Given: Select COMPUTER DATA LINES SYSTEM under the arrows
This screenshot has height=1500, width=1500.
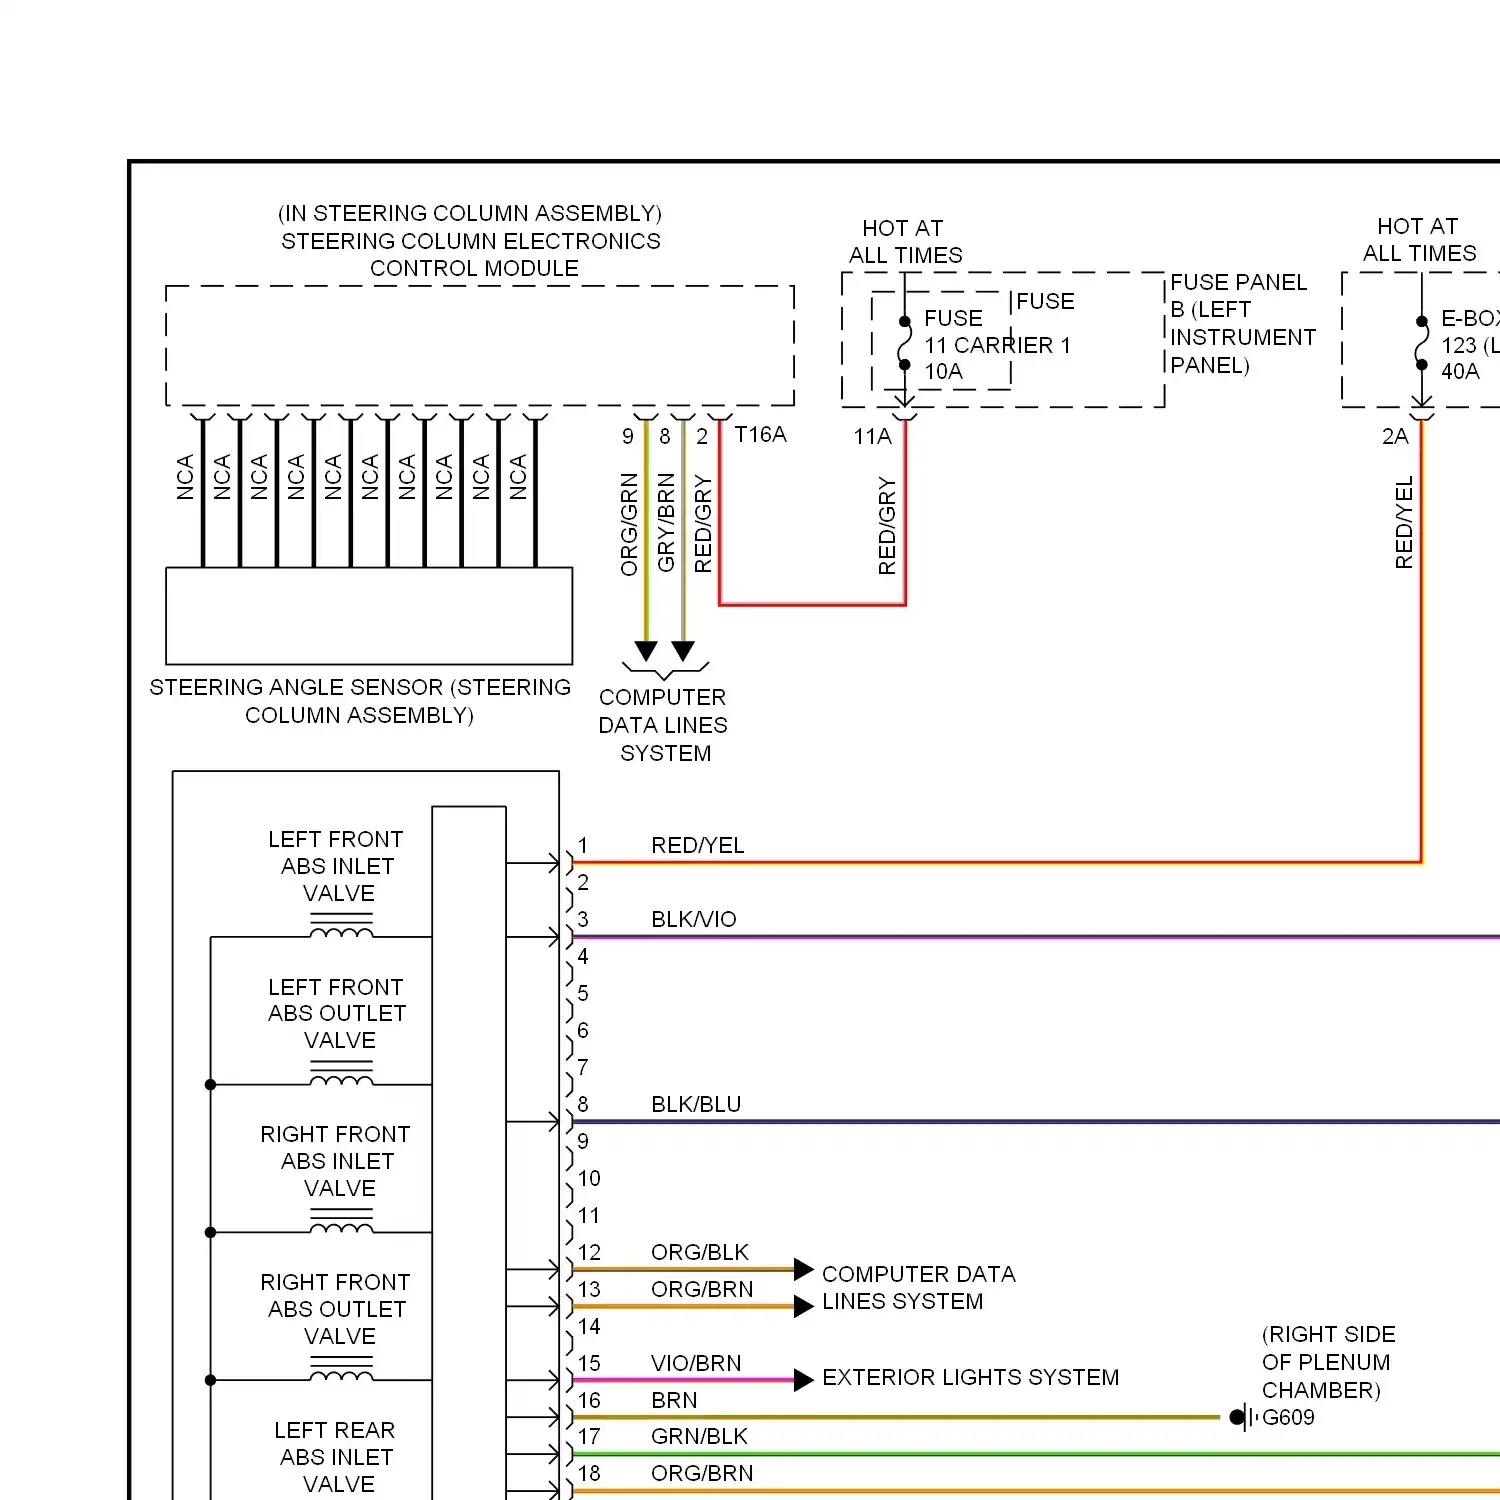Looking at the screenshot, I should (x=663, y=725).
